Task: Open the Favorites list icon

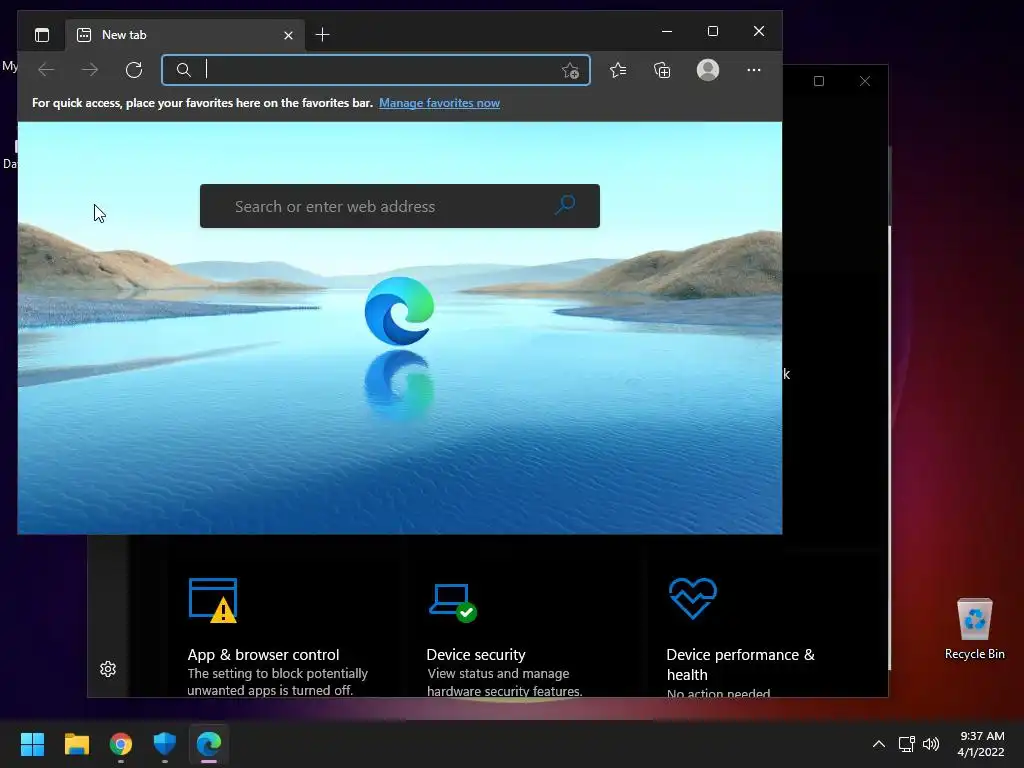Action: tap(618, 70)
